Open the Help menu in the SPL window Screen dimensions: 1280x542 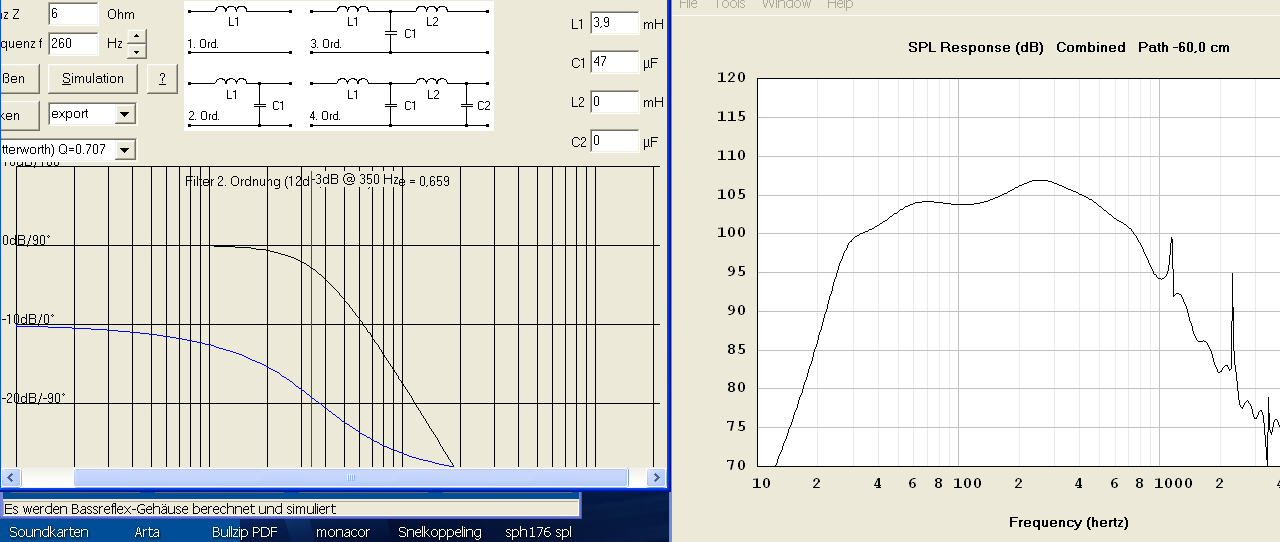[x=840, y=4]
